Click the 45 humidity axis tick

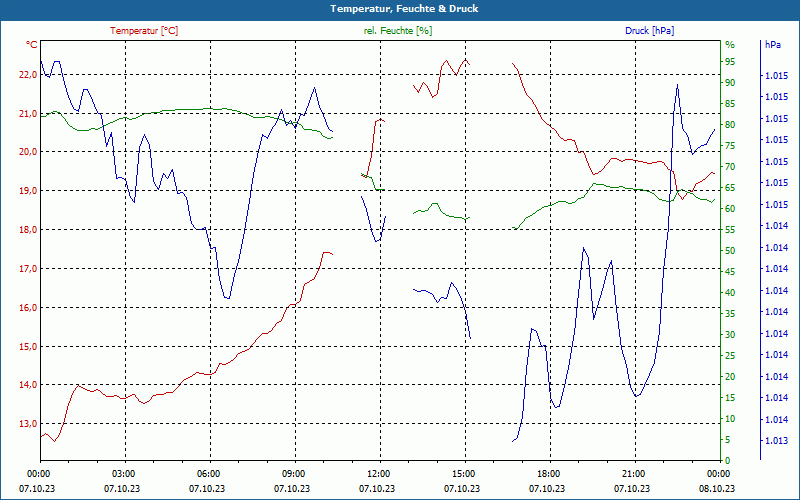click(x=730, y=272)
